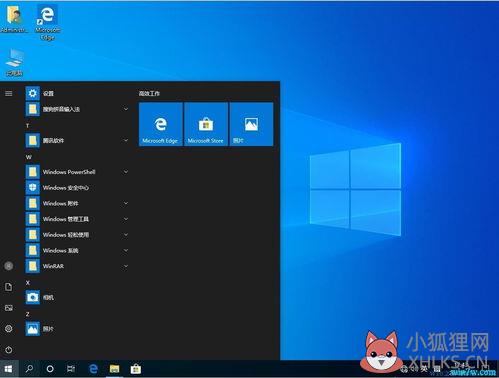Image resolution: width=499 pixels, height=378 pixels.
Task: Open the Microsoft Store tile
Action: (206, 124)
